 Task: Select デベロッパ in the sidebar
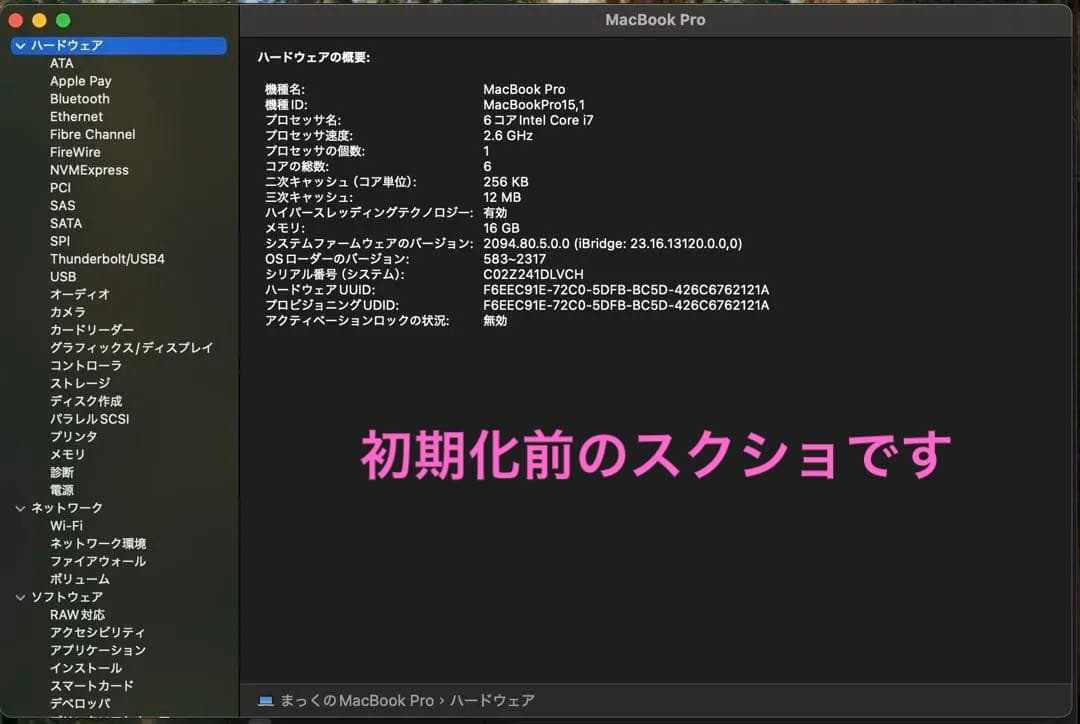[x=80, y=703]
